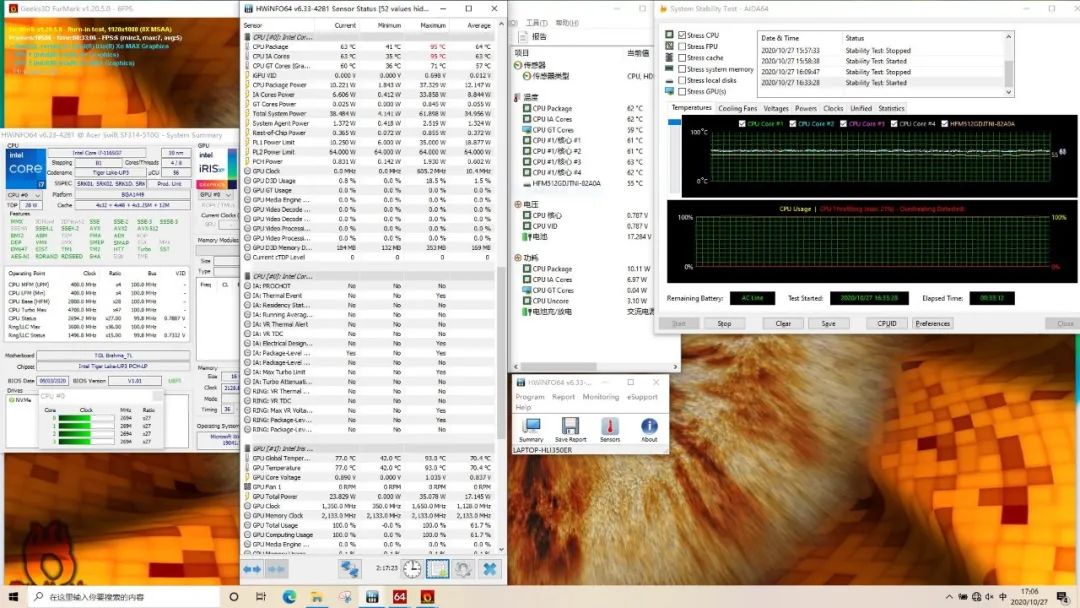Close sensors with the blue X icon
This screenshot has height=608, width=1080.
(490, 569)
